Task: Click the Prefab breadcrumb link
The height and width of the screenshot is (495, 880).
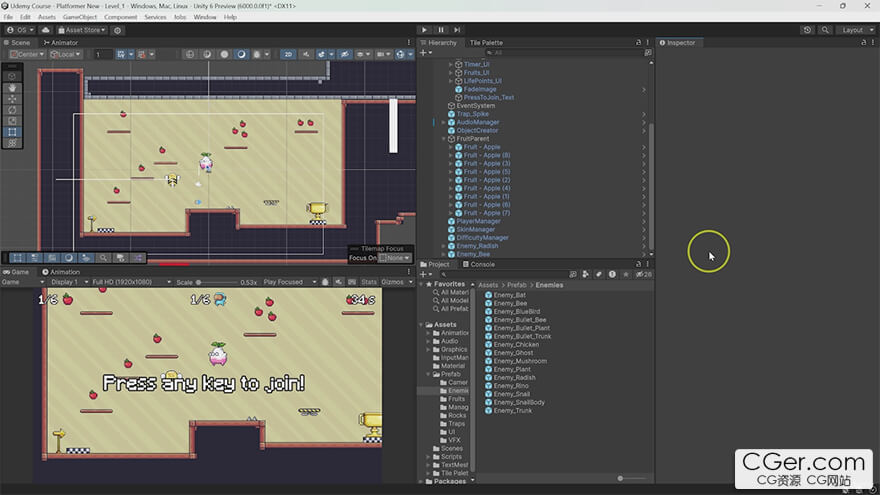Action: 516,285
